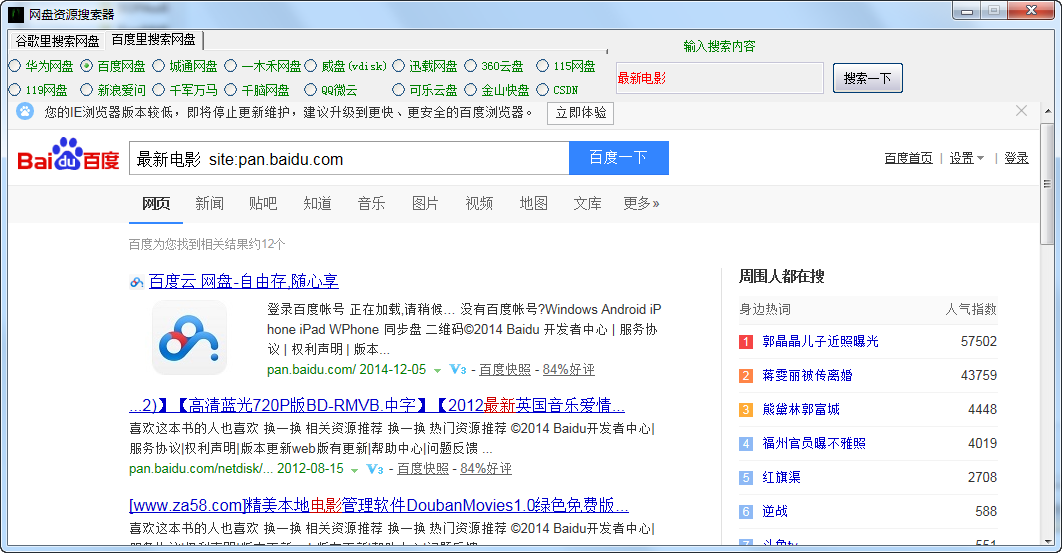Click rank 6 badge next to 逆战
The height and width of the screenshot is (553, 1062).
pyautogui.click(x=746, y=511)
